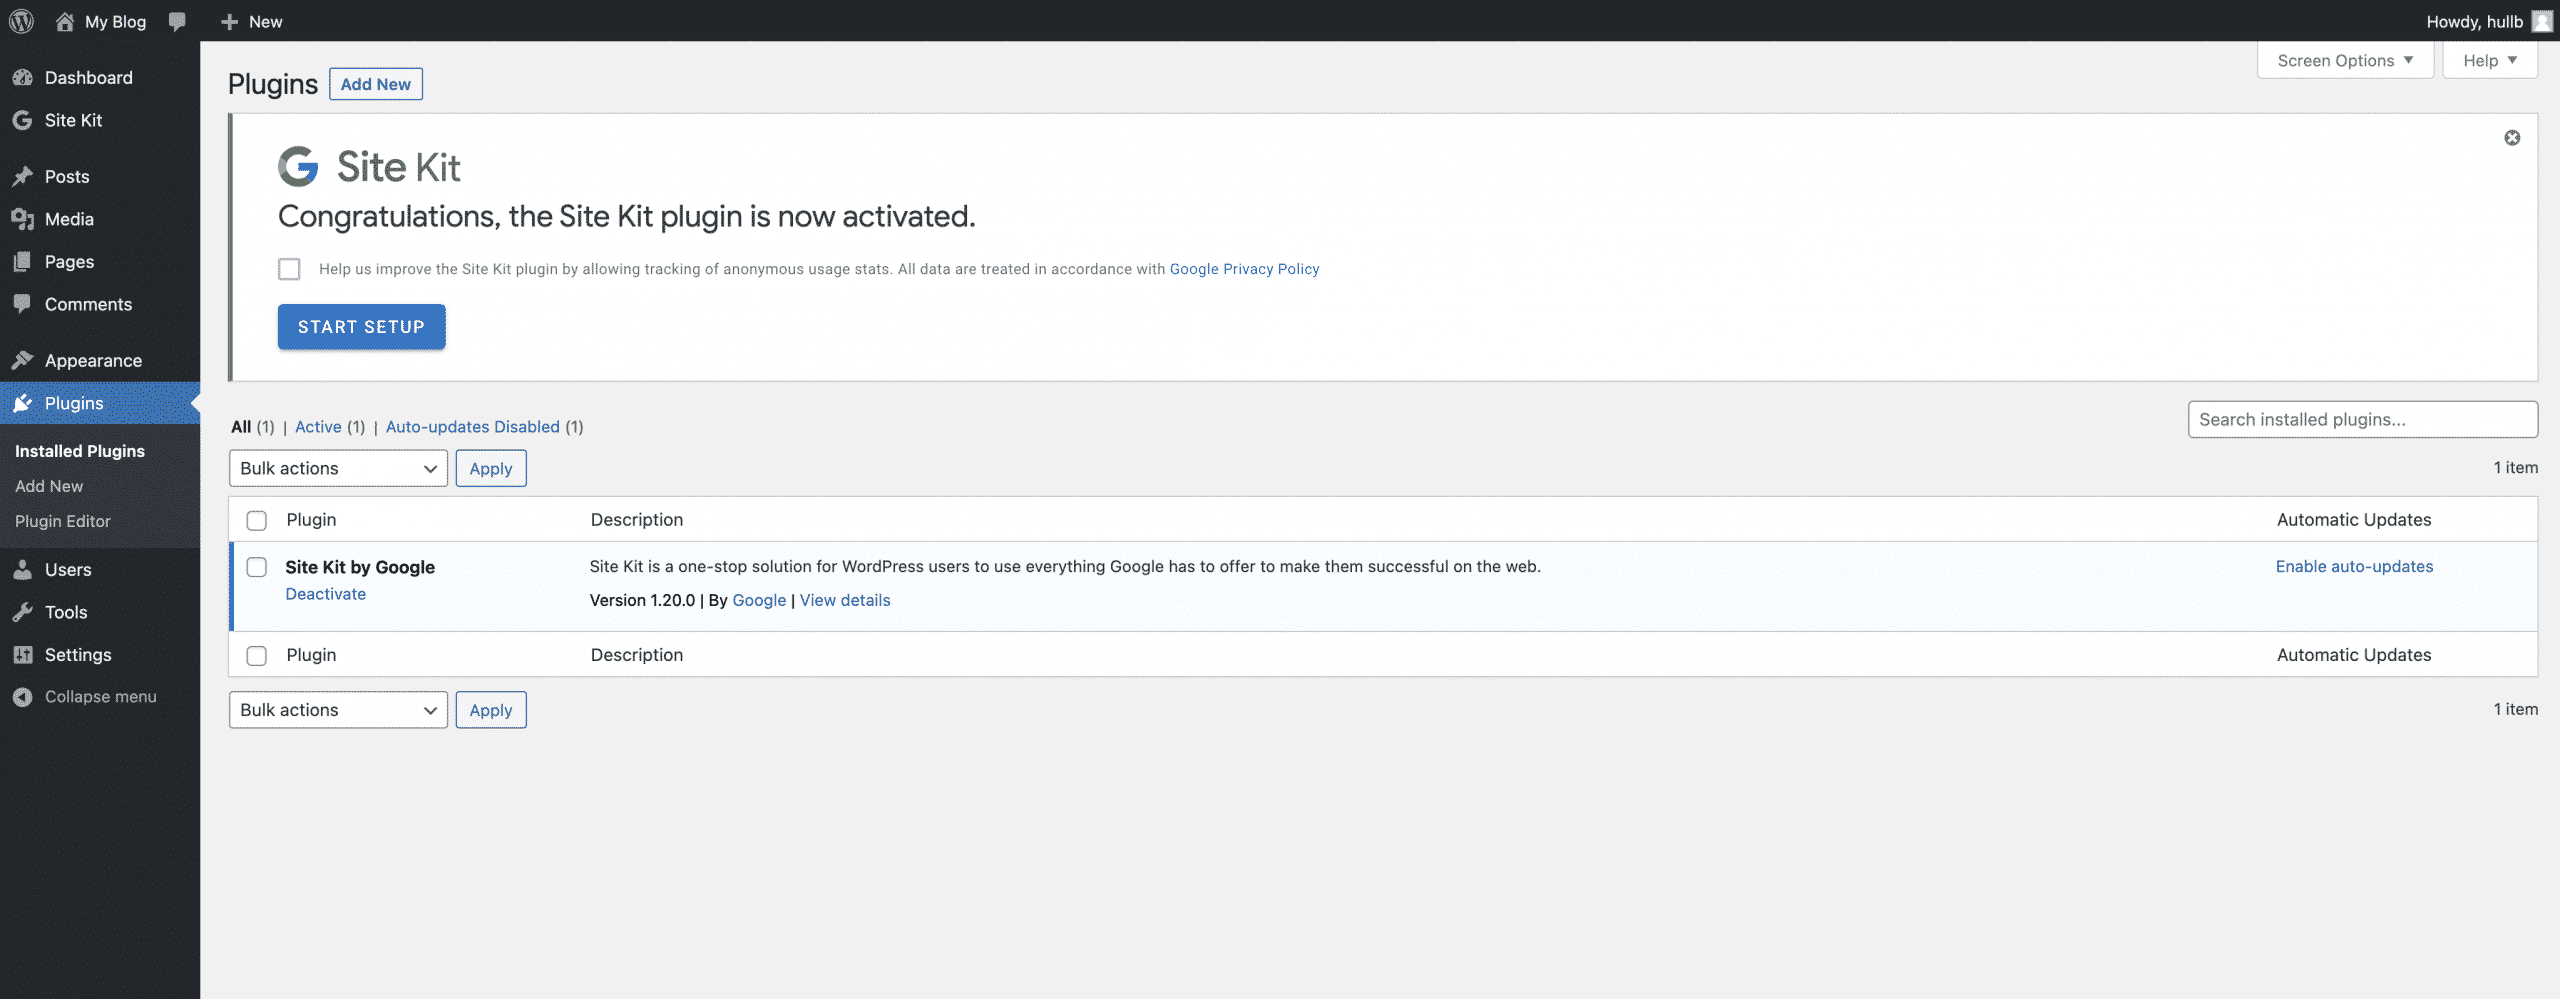Tick the select-all checkbox in table header
Screen dimensions: 2560x999
pos(257,520)
